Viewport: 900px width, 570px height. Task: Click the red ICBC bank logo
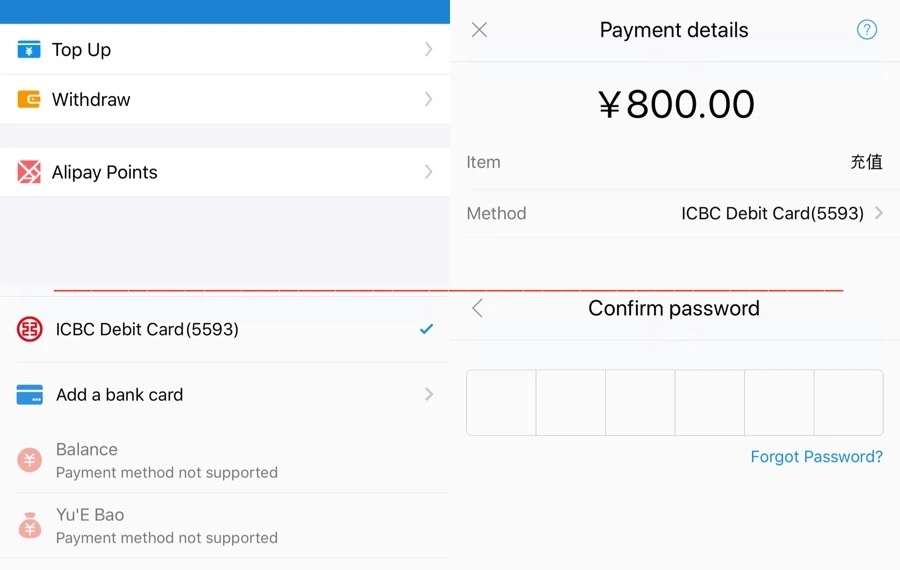(x=30, y=329)
